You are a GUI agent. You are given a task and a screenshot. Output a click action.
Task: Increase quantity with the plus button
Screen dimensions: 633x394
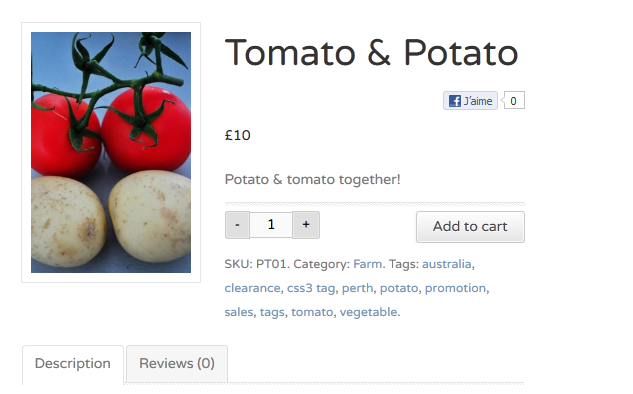tap(306, 225)
